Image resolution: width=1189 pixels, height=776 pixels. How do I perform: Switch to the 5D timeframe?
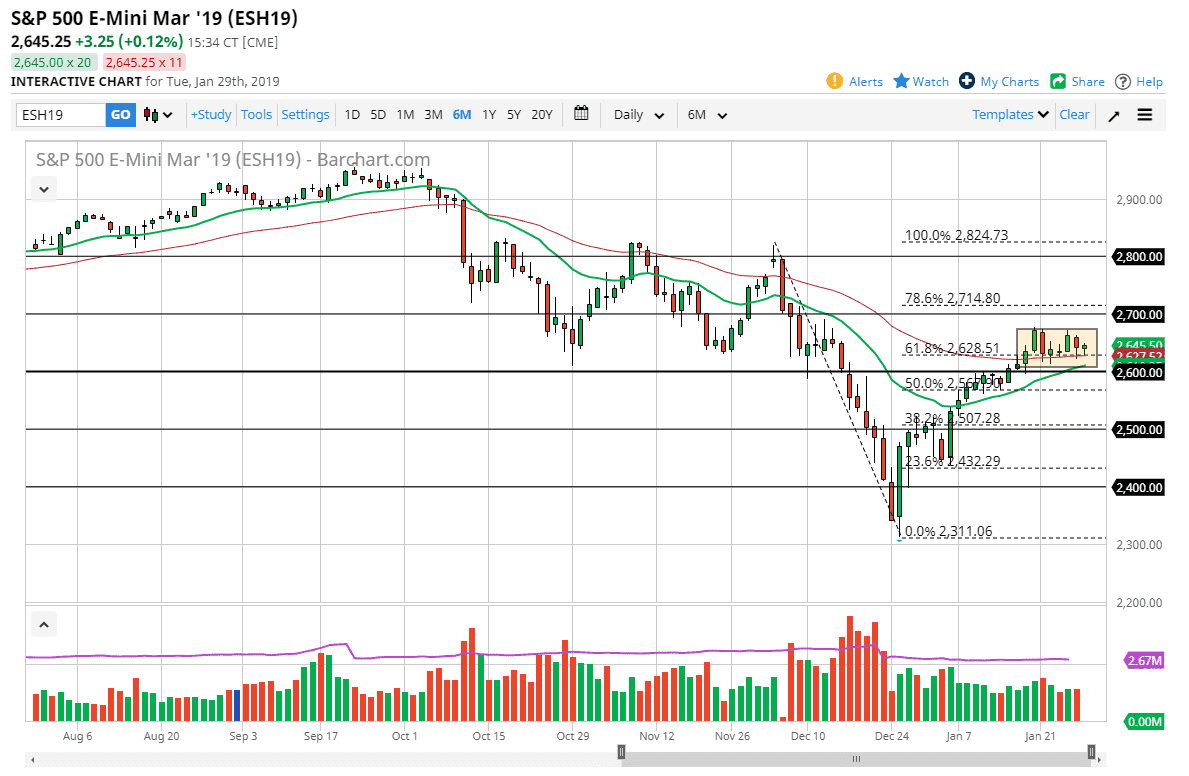coord(378,115)
